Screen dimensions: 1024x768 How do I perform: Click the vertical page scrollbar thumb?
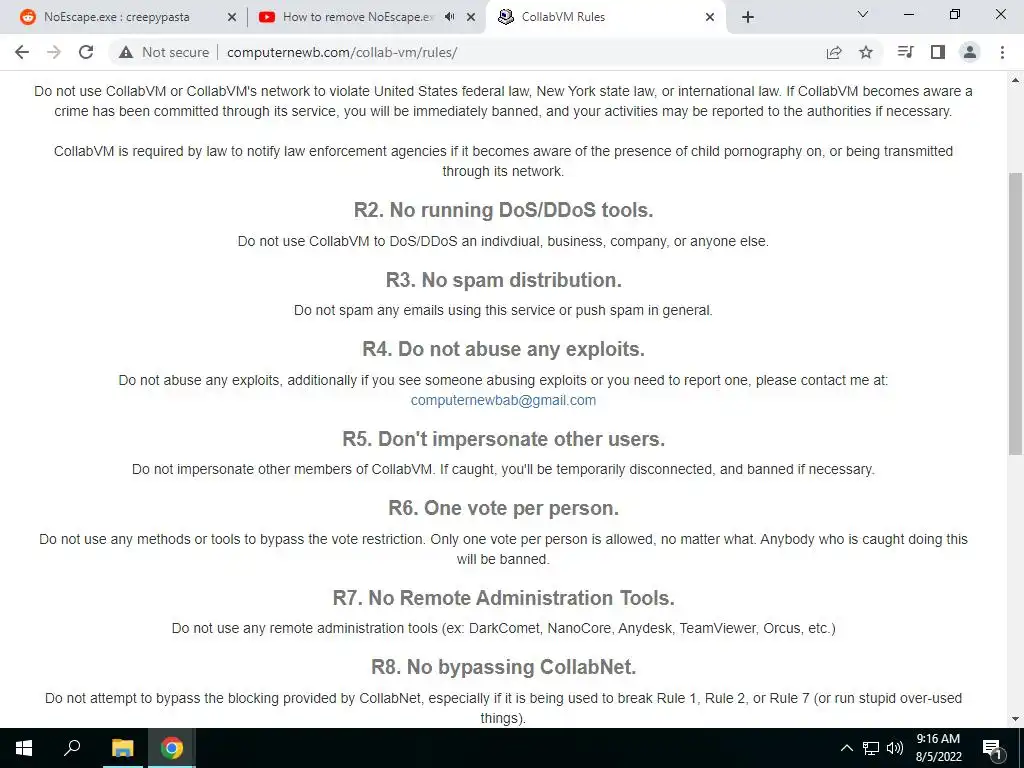coord(1015,313)
